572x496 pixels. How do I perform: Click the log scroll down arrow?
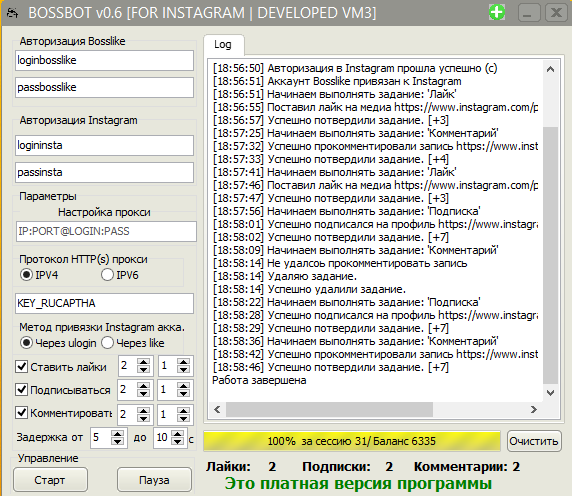(550, 392)
